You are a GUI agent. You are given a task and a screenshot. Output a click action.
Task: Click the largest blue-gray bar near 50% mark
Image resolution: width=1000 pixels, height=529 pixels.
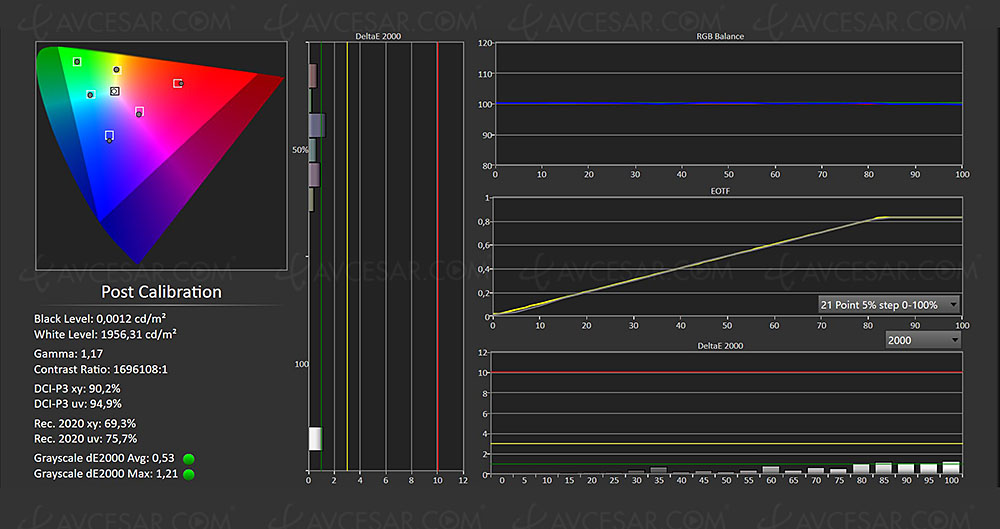317,125
